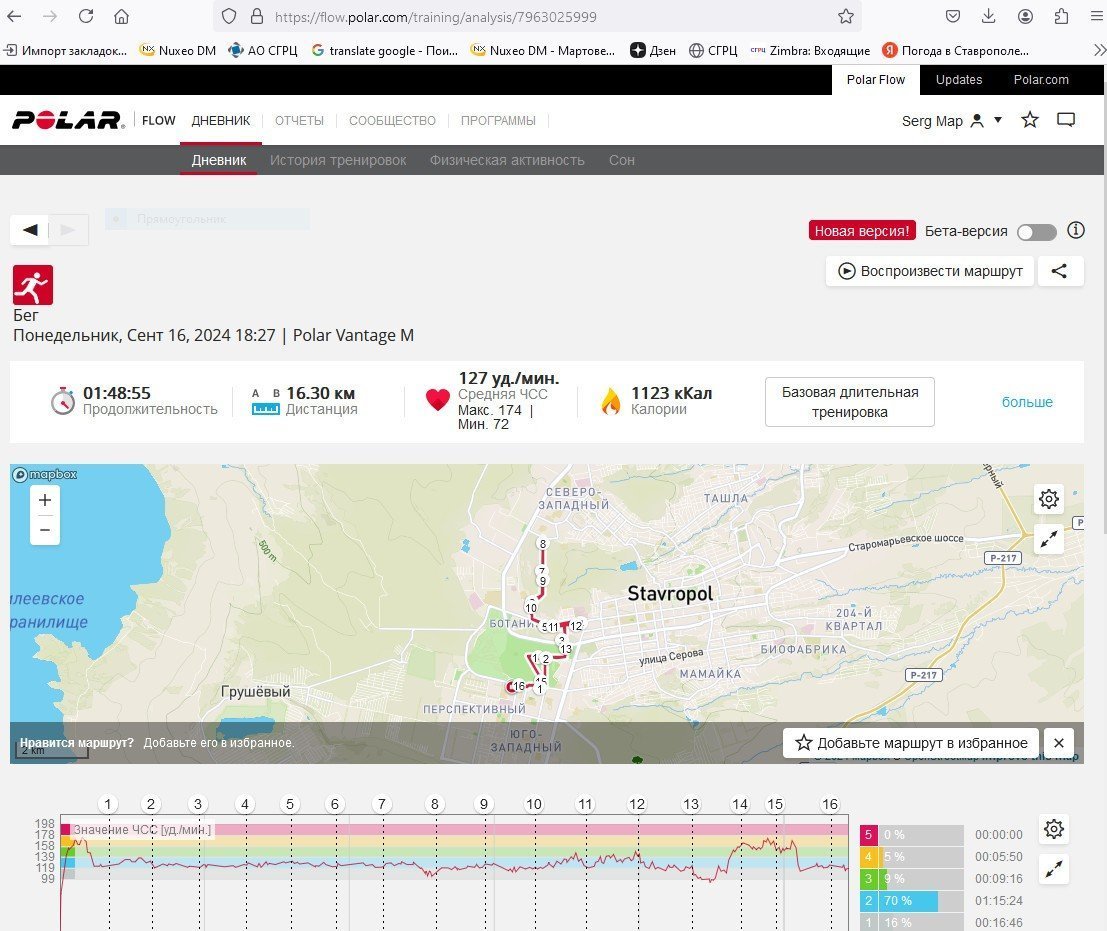Click Базовая длительная тренировка button
Viewport: 1107px width, 931px height.
pos(849,402)
